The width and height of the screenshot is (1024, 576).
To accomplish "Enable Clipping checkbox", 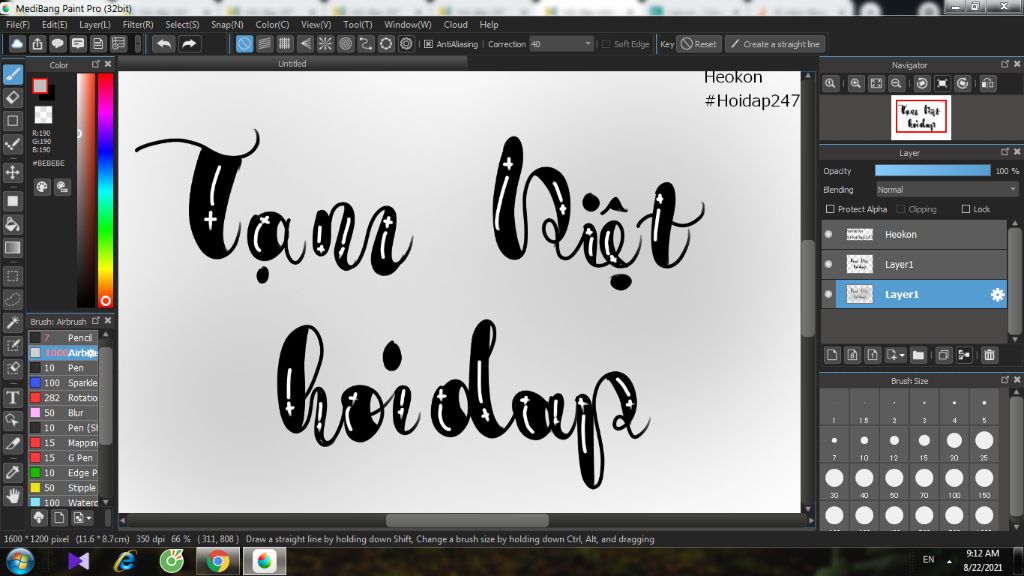I will pyautogui.click(x=901, y=209).
